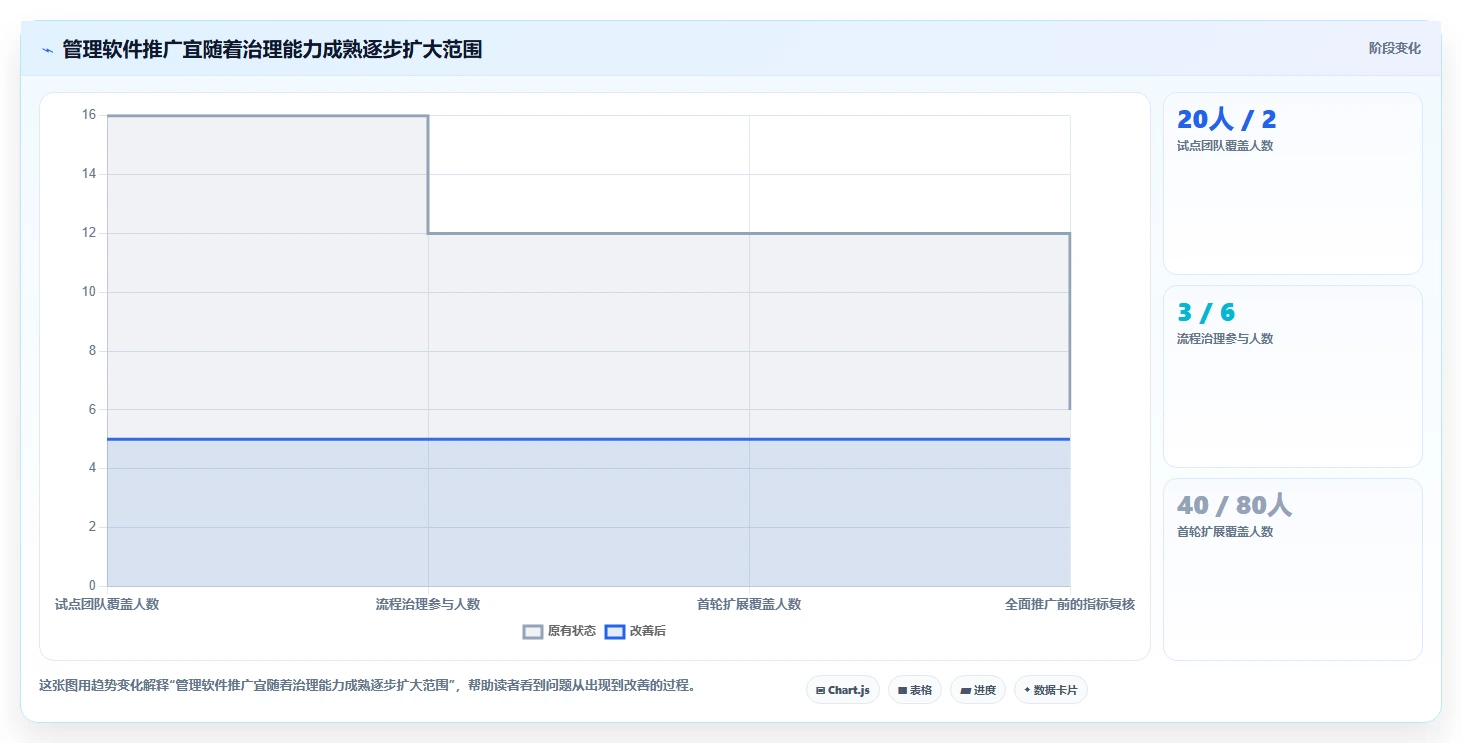Toggle the 原有状态 legend item
This screenshot has height=743, width=1462.
559,631
